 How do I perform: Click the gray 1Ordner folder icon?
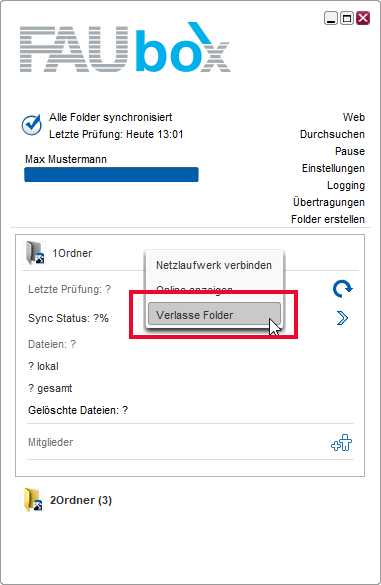click(34, 253)
